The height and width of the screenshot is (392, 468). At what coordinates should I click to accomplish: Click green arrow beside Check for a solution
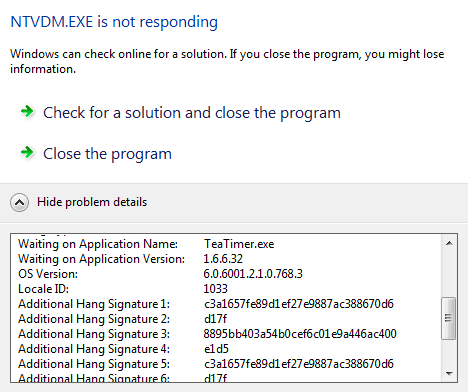point(27,111)
